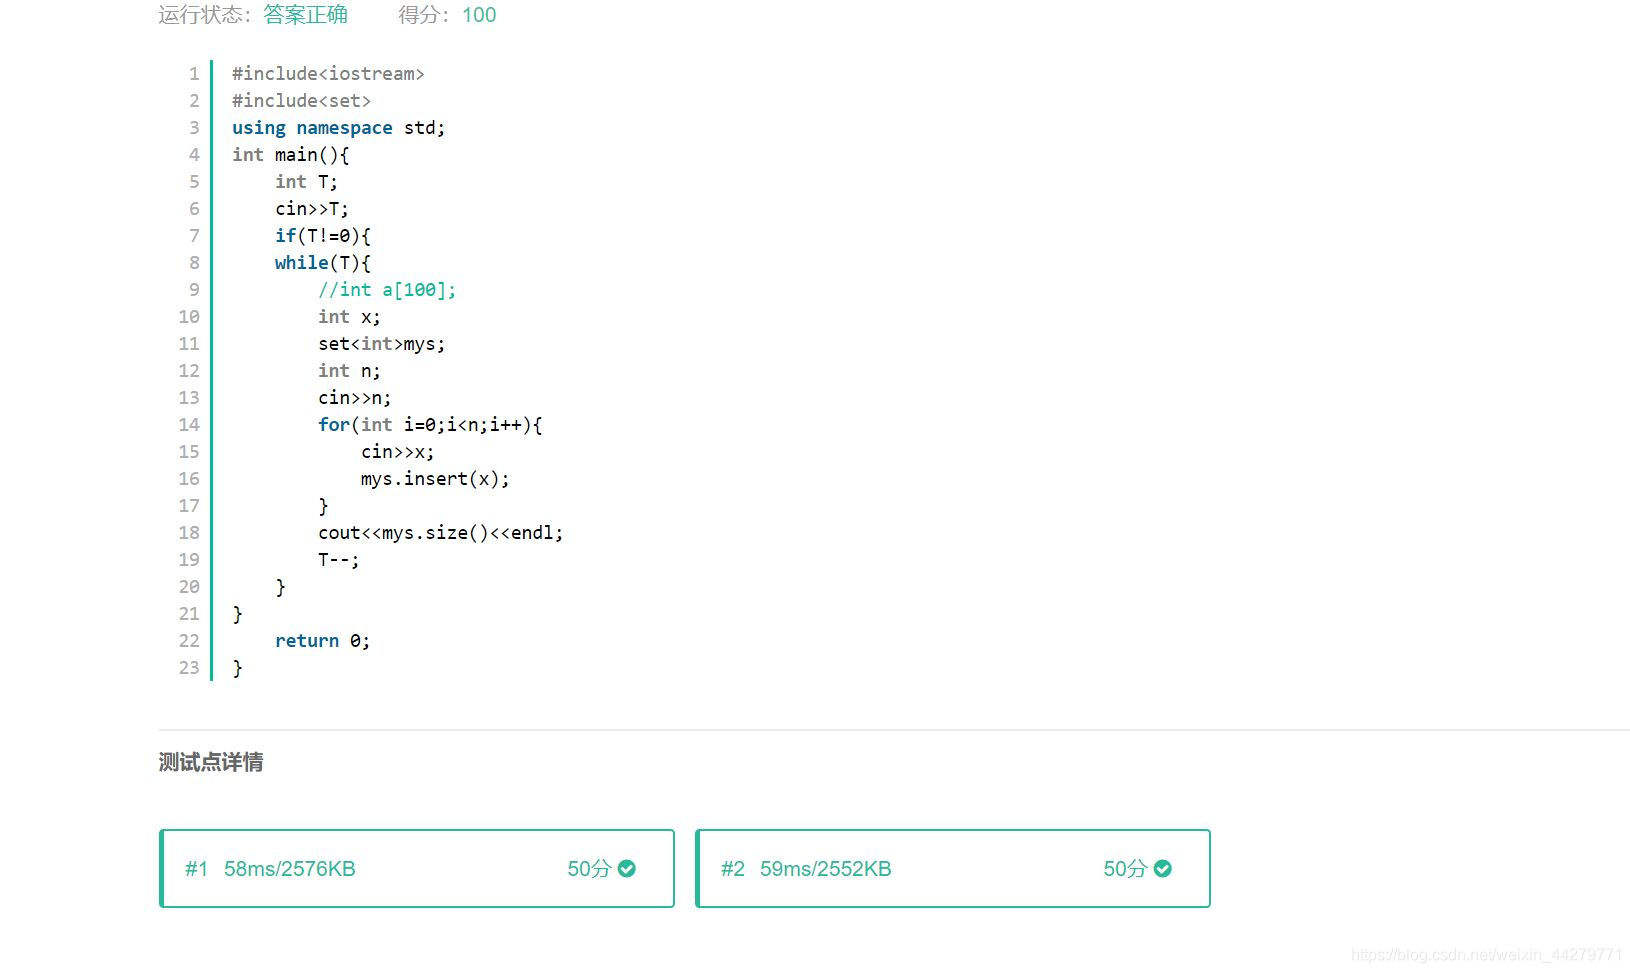Click the for loop header line
Screen dimensions: 1630x973
point(430,425)
